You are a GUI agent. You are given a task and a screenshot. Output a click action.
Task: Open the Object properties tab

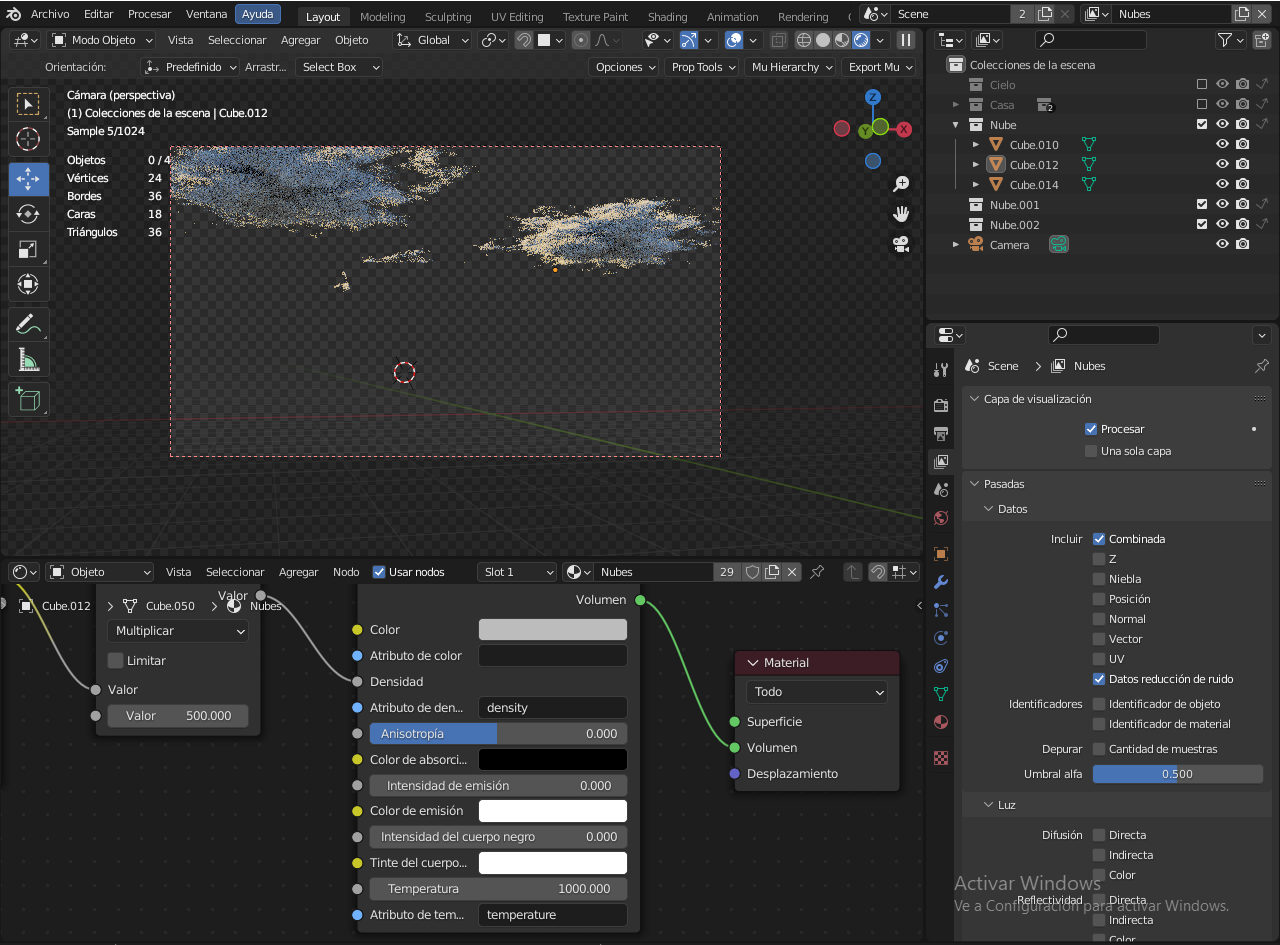coord(940,553)
